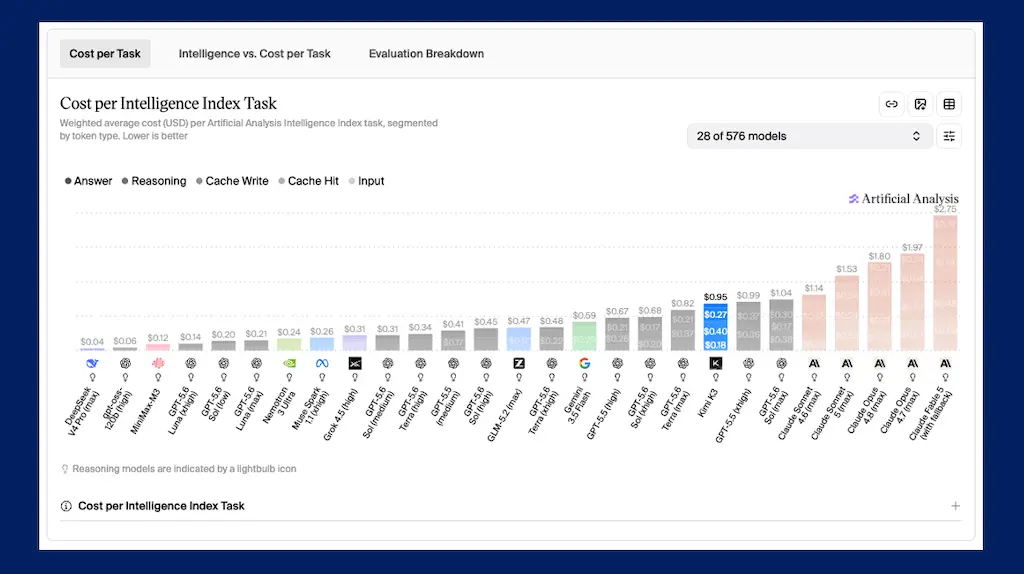
Task: Click the light green Nemotron 3 Ultra bar
Action: point(289,345)
